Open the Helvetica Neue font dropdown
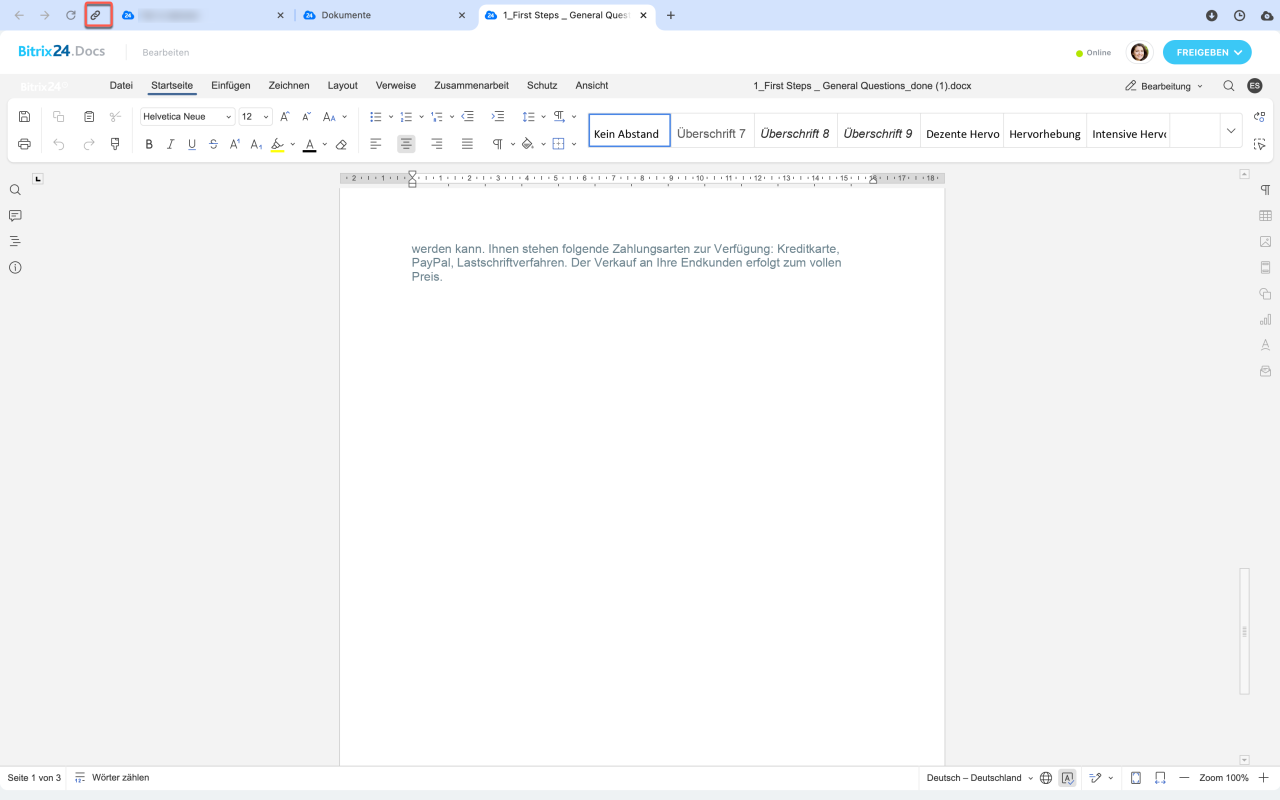 tap(187, 117)
